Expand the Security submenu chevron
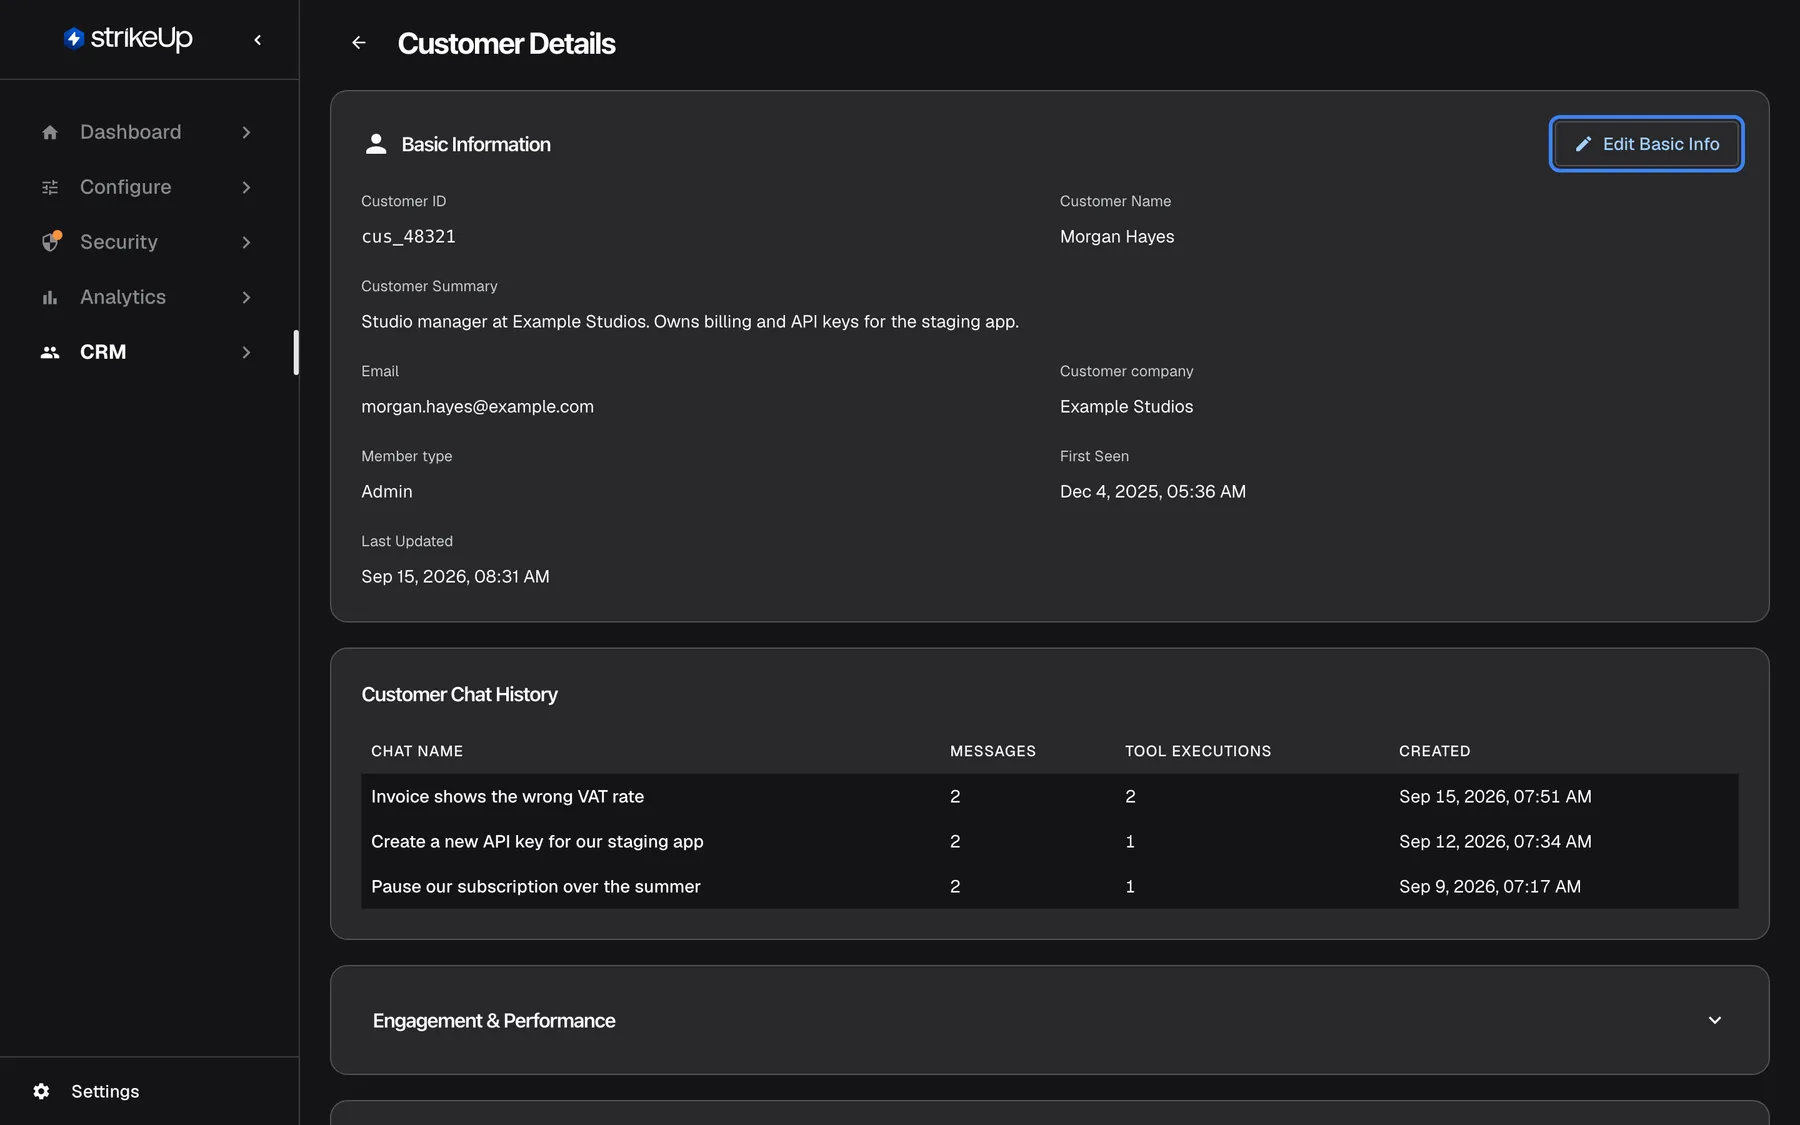 tap(246, 242)
